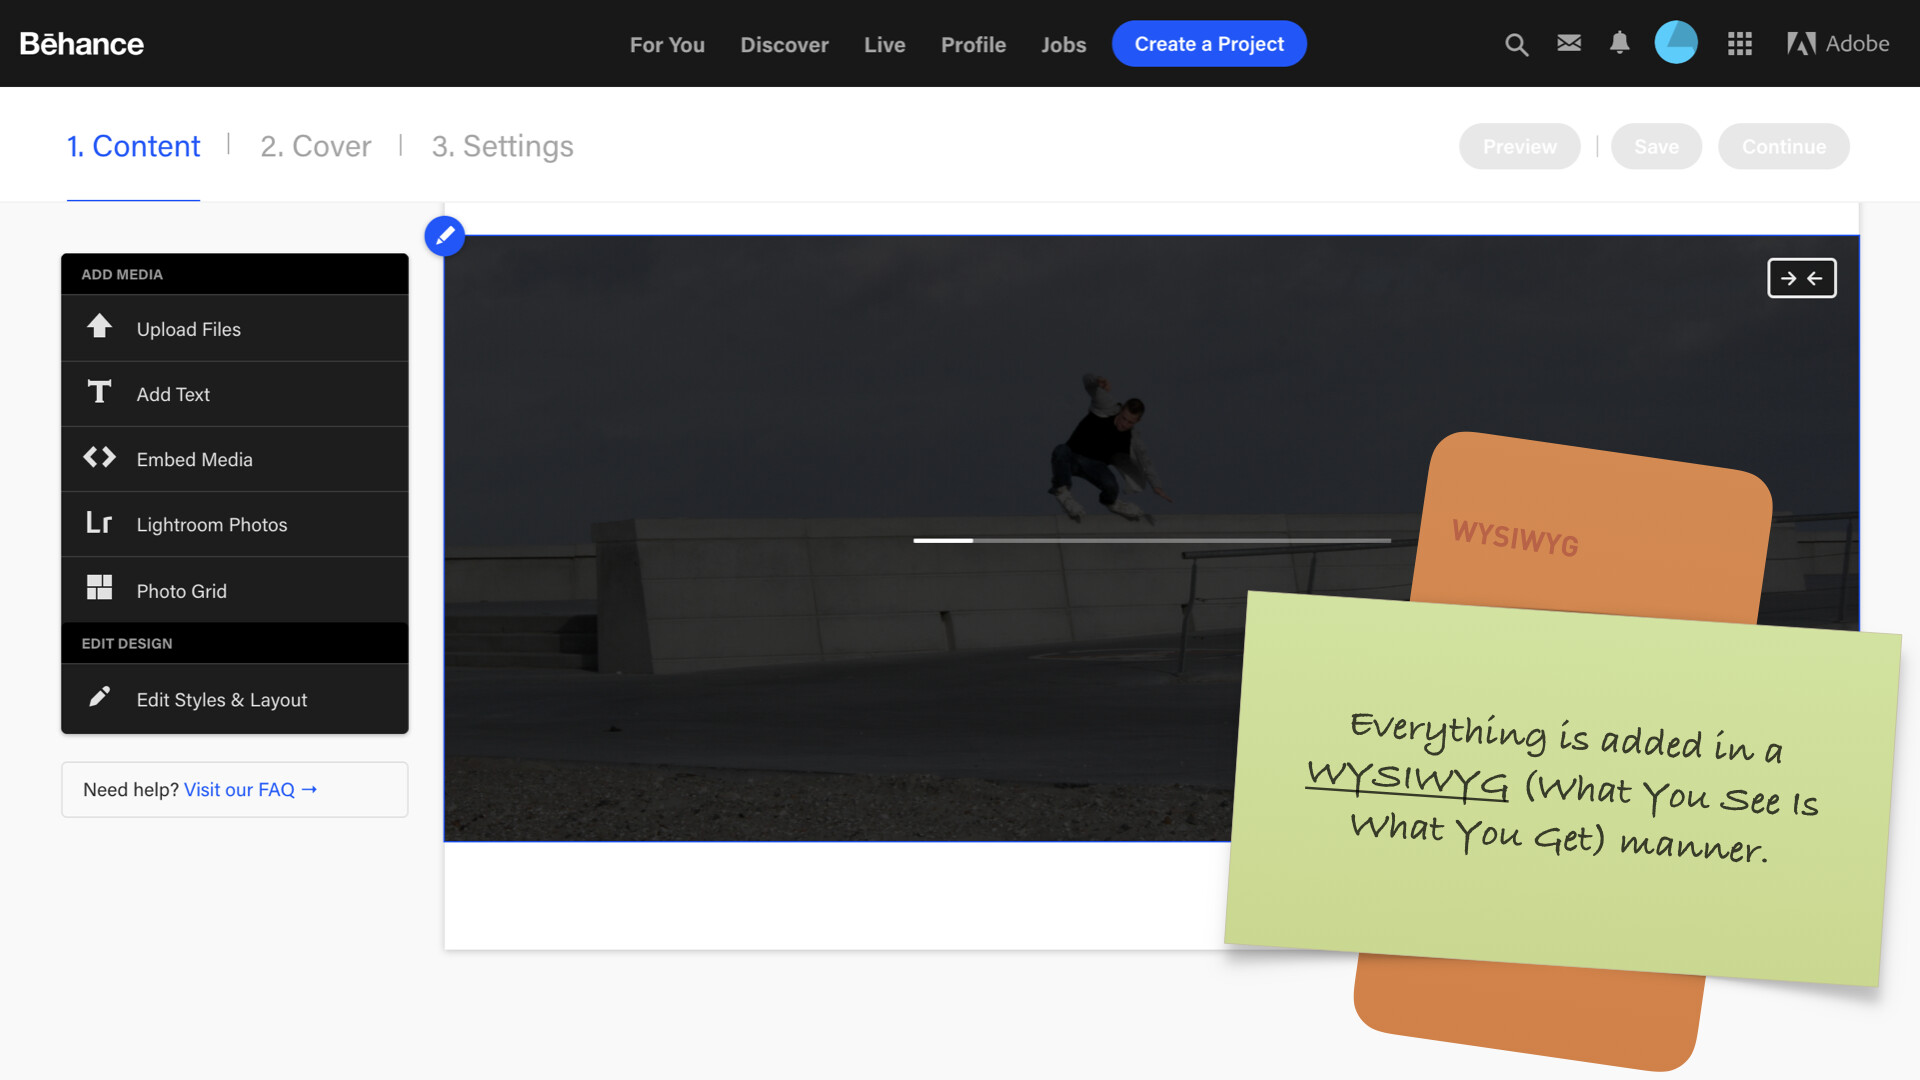1920x1080 pixels.
Task: Click the Create a Project button
Action: 1208,44
